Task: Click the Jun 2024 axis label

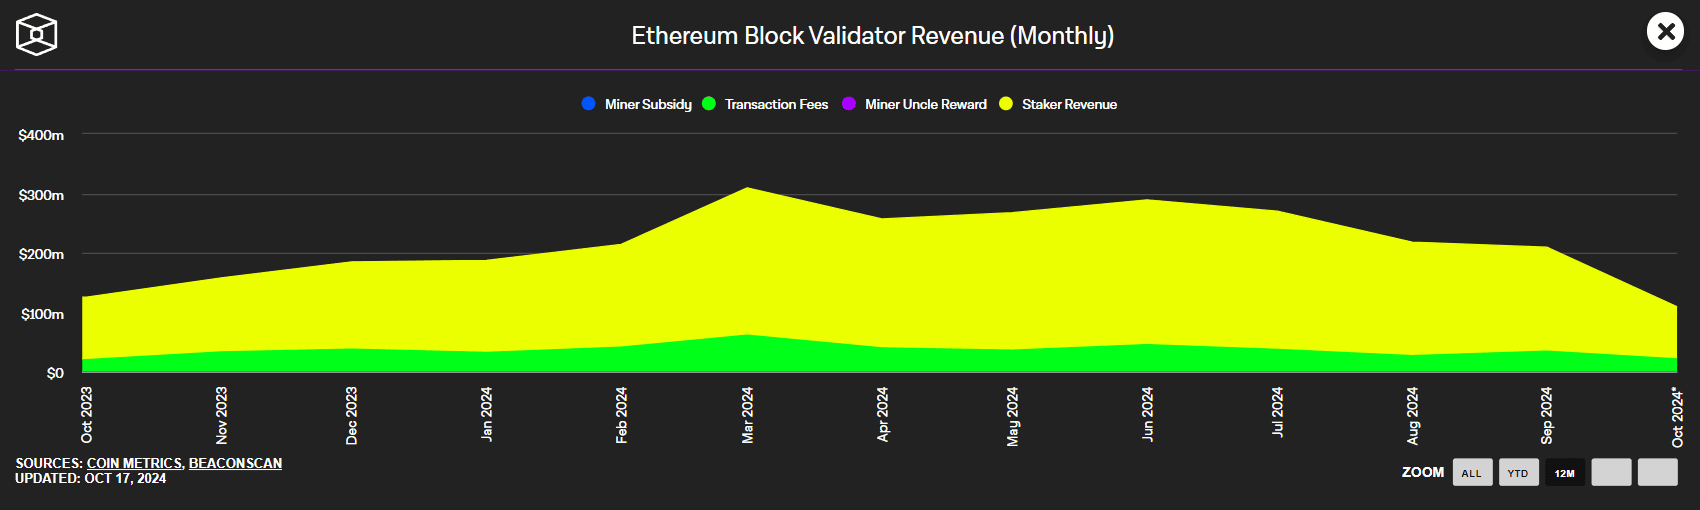Action: pos(1147,415)
